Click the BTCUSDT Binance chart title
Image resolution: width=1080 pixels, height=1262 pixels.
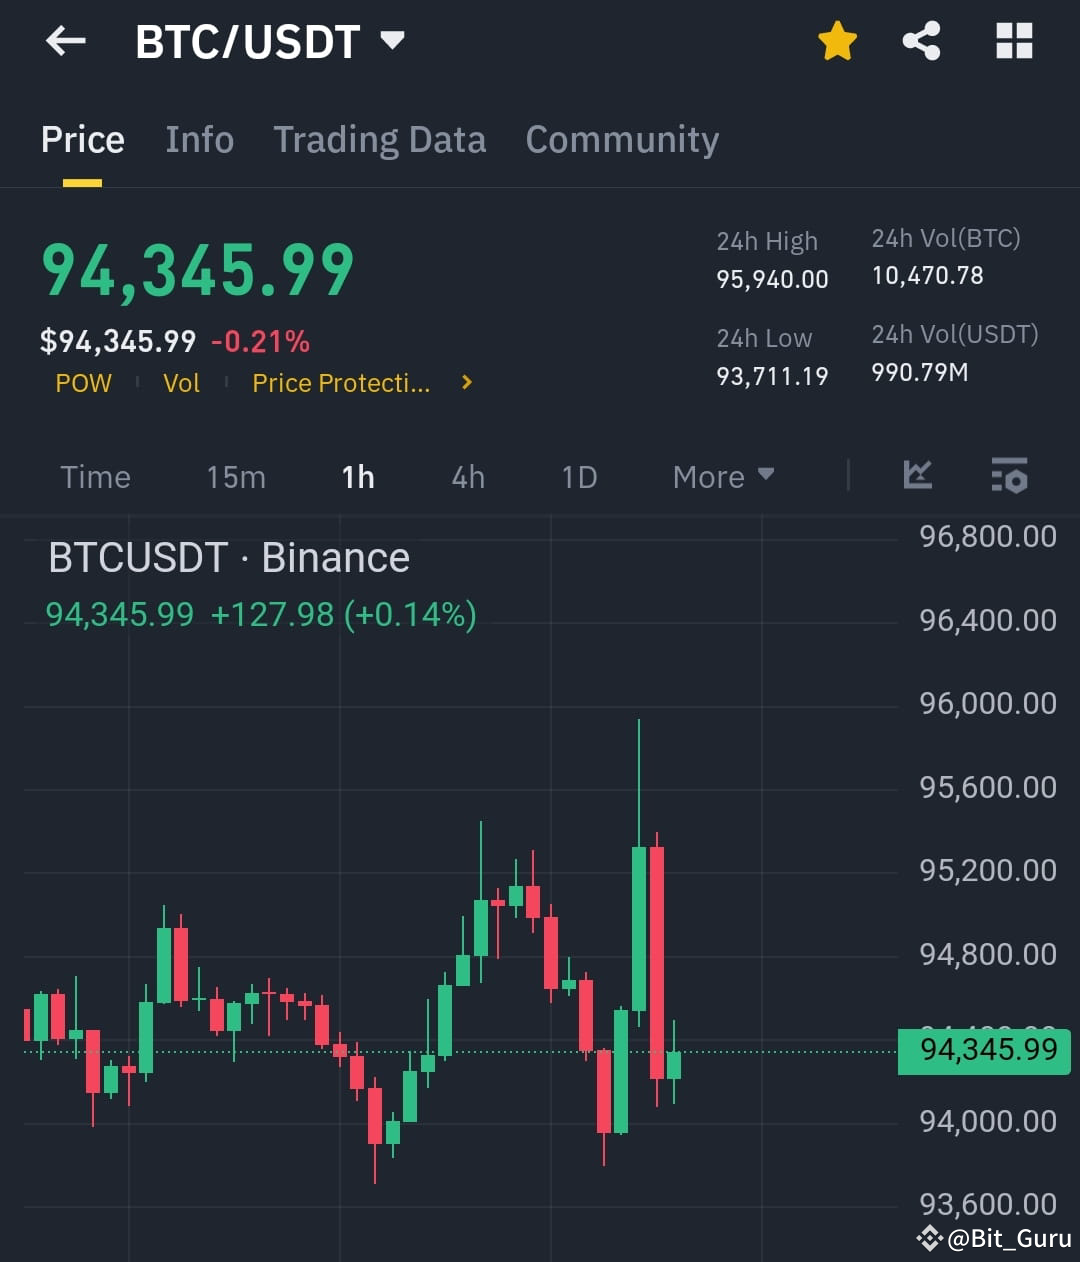229,557
